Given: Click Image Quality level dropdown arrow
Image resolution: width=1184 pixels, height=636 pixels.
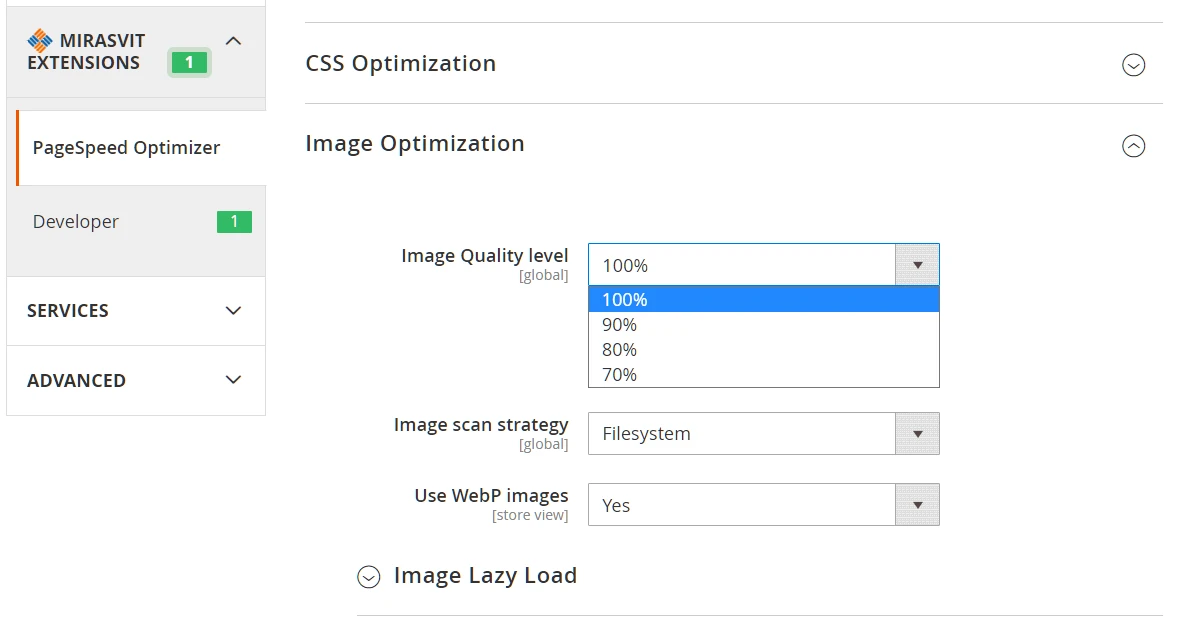Looking at the screenshot, I should [x=917, y=265].
